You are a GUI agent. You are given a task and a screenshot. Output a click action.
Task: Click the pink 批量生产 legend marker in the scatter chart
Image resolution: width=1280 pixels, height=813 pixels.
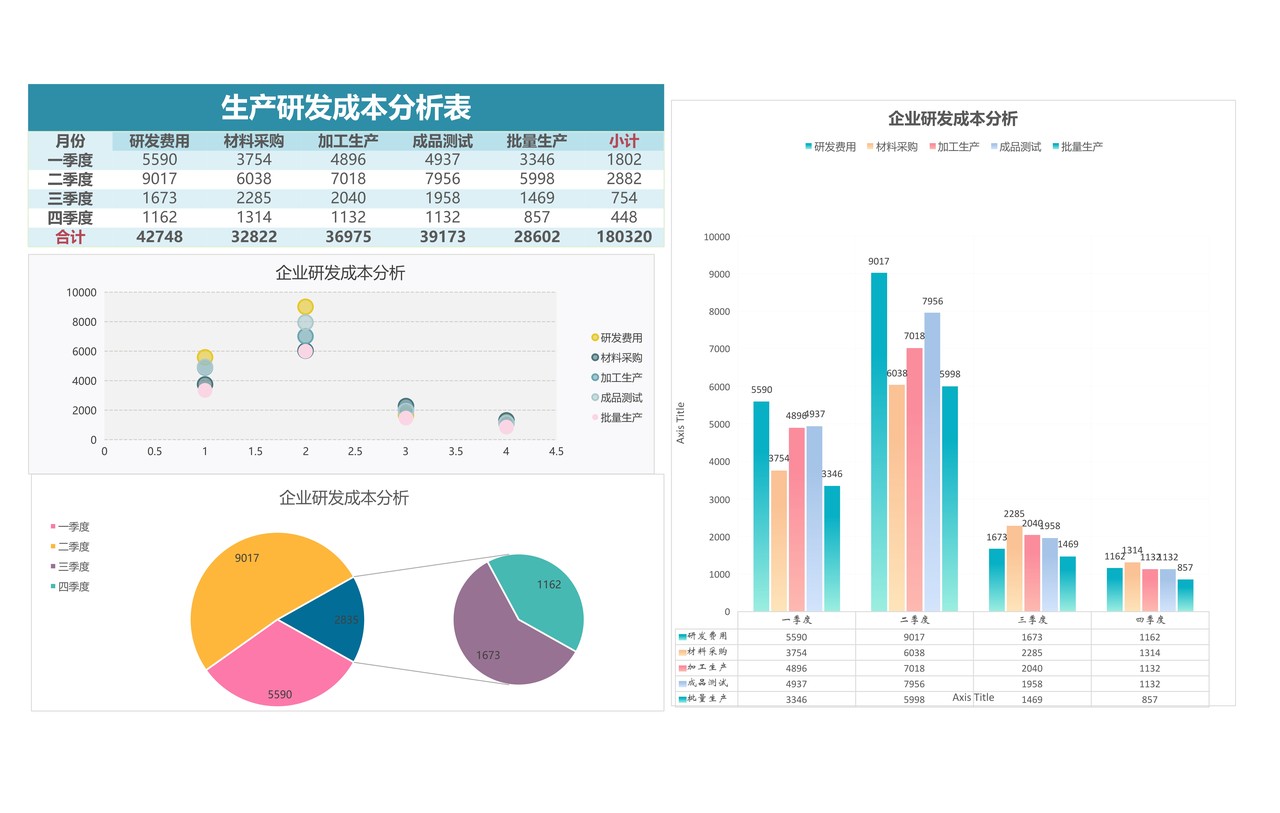[595, 417]
